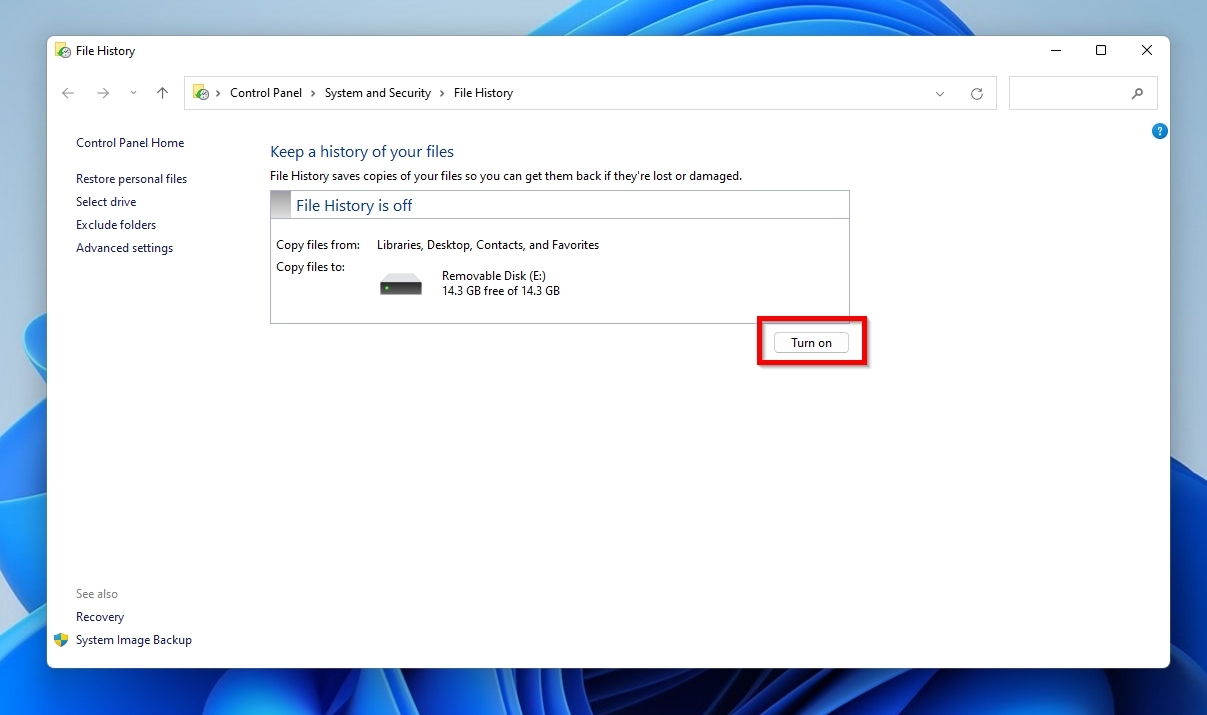Viewport: 1207px width, 715px height.
Task: Open Help with blue question icon
Action: click(x=1160, y=131)
